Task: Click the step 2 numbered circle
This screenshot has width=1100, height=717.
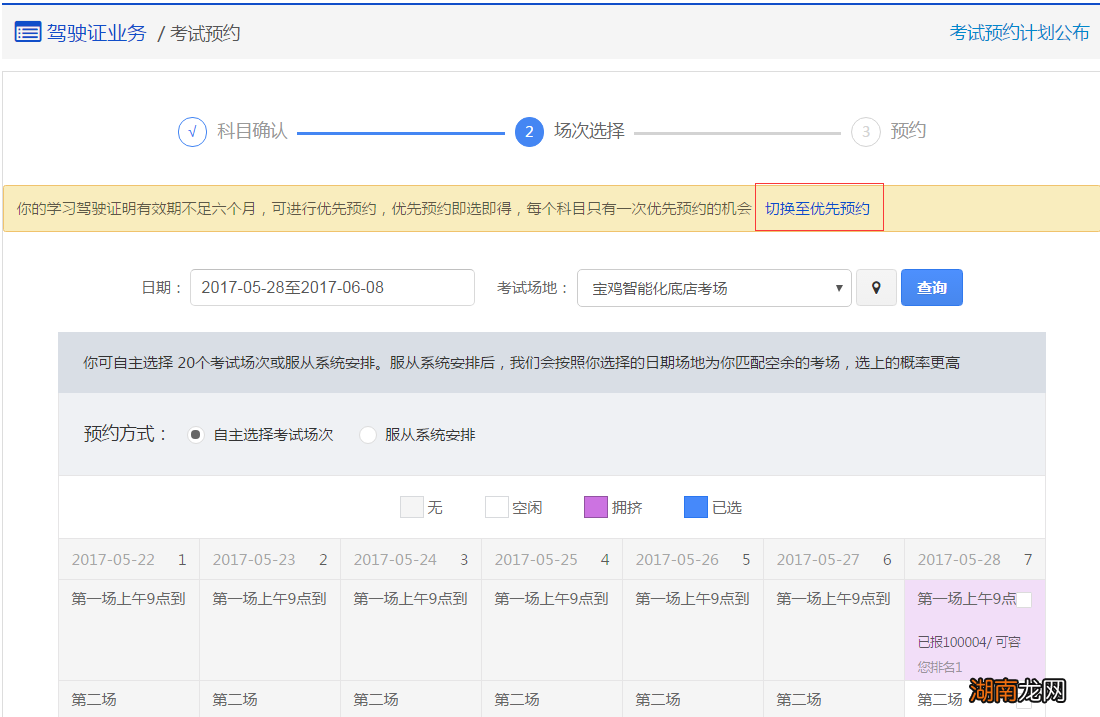Action: tap(529, 132)
